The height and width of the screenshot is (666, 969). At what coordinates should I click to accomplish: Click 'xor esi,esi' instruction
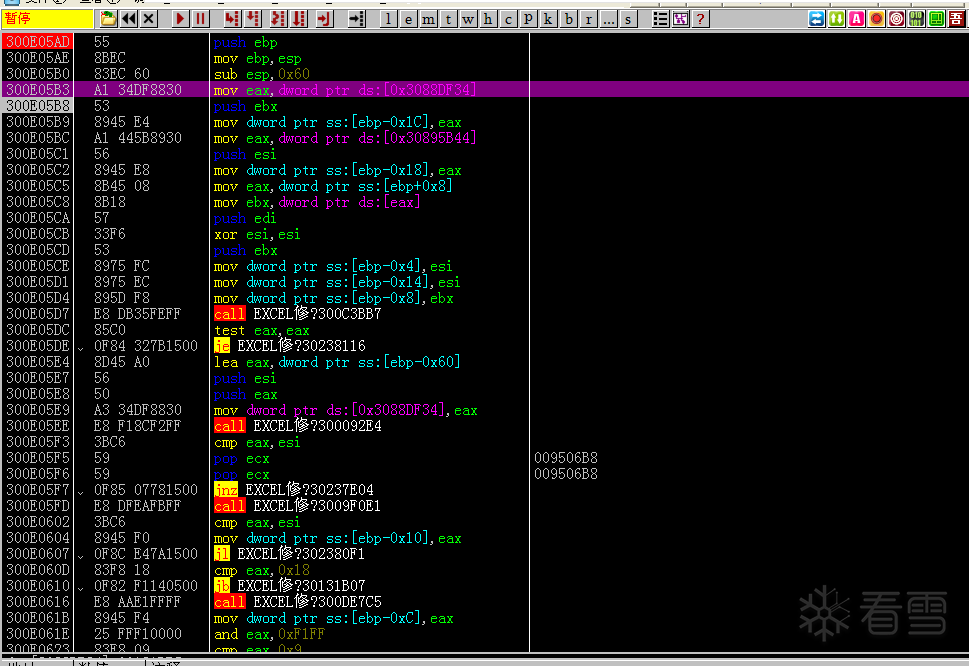pyautogui.click(x=257, y=234)
